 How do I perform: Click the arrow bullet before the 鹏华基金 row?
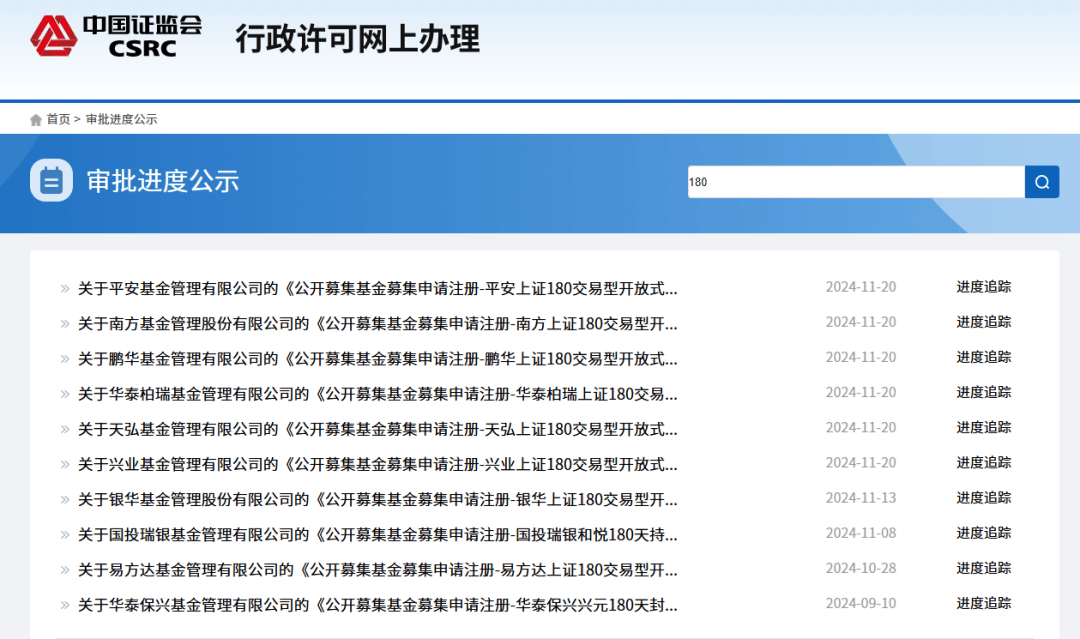click(65, 359)
